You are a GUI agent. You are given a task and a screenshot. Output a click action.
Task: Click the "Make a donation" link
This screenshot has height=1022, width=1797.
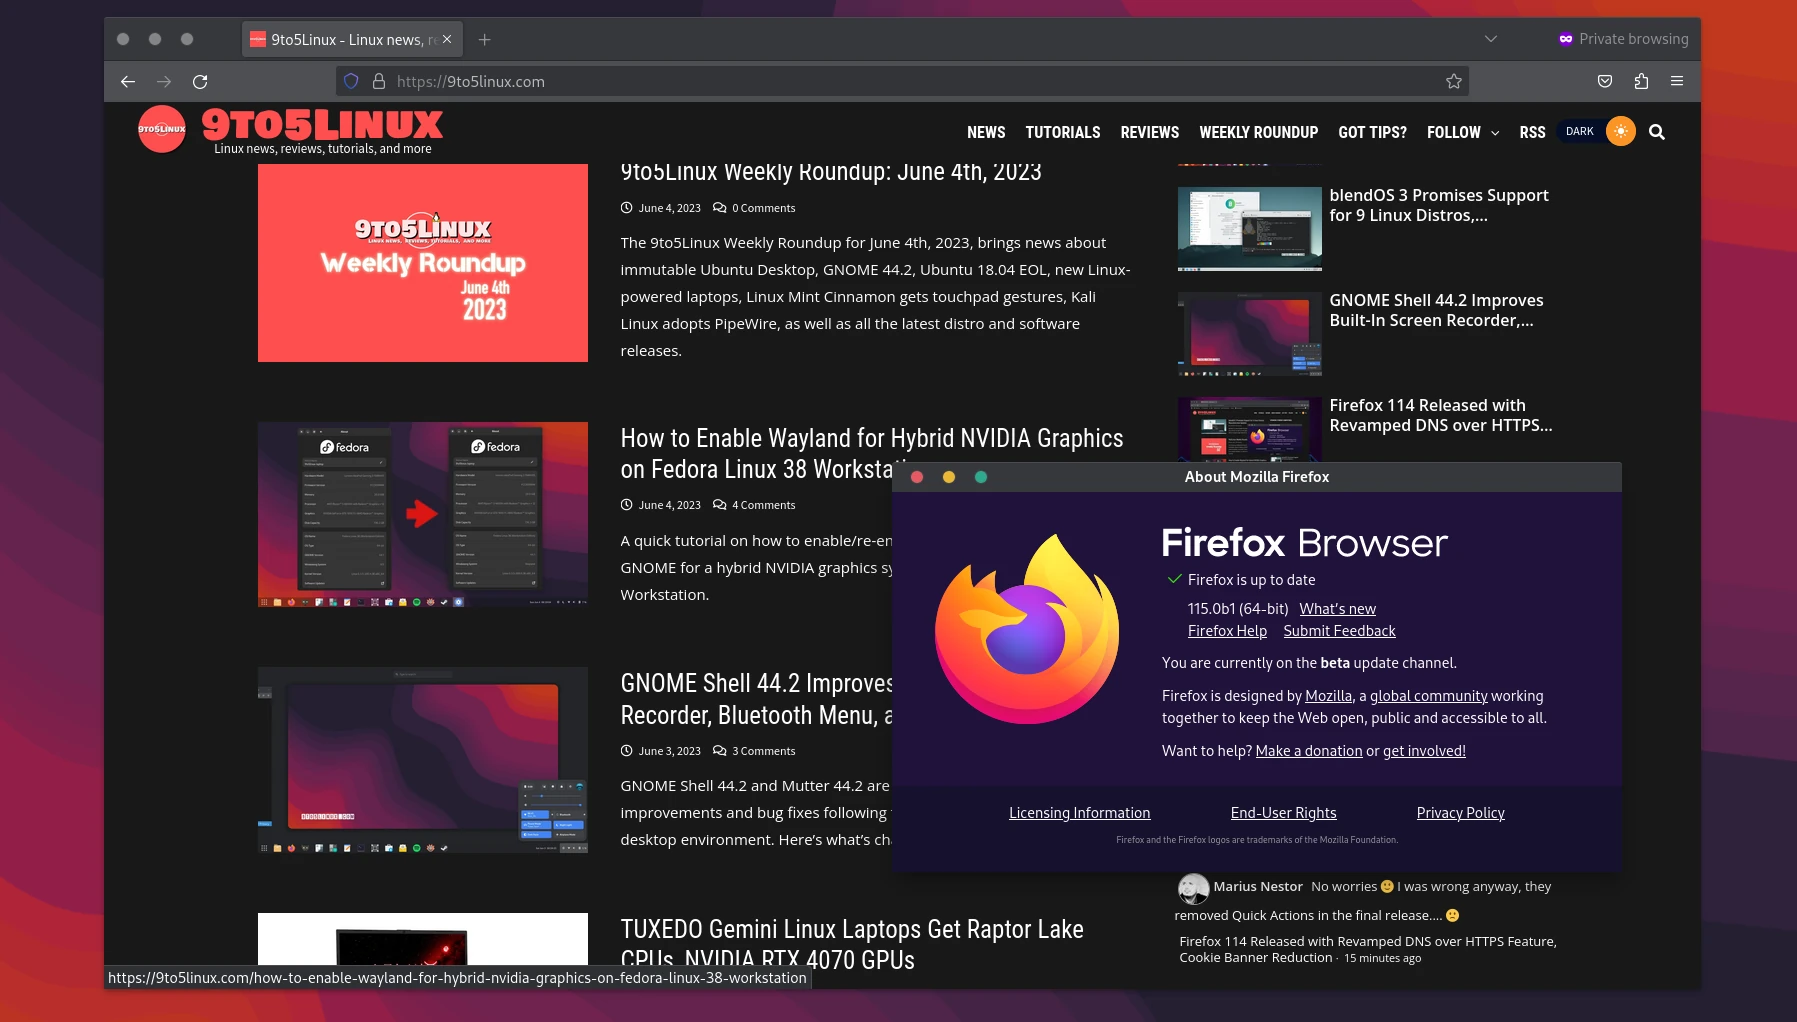click(1308, 750)
